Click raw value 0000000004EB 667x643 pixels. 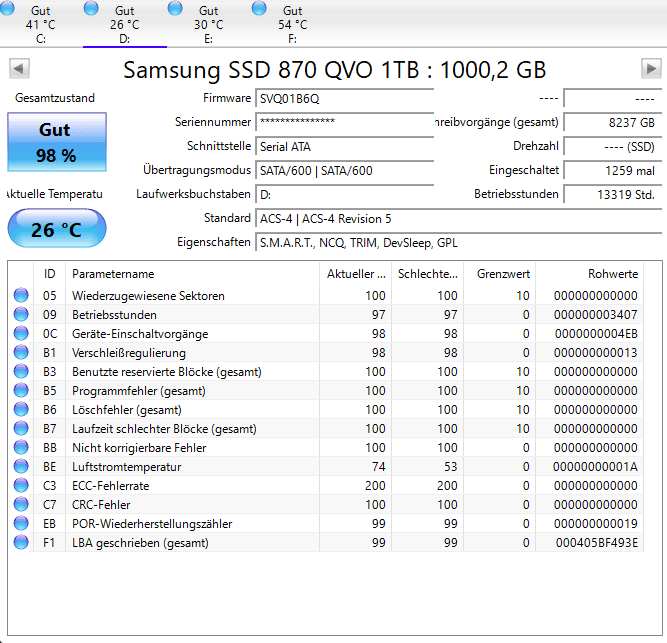tap(596, 334)
